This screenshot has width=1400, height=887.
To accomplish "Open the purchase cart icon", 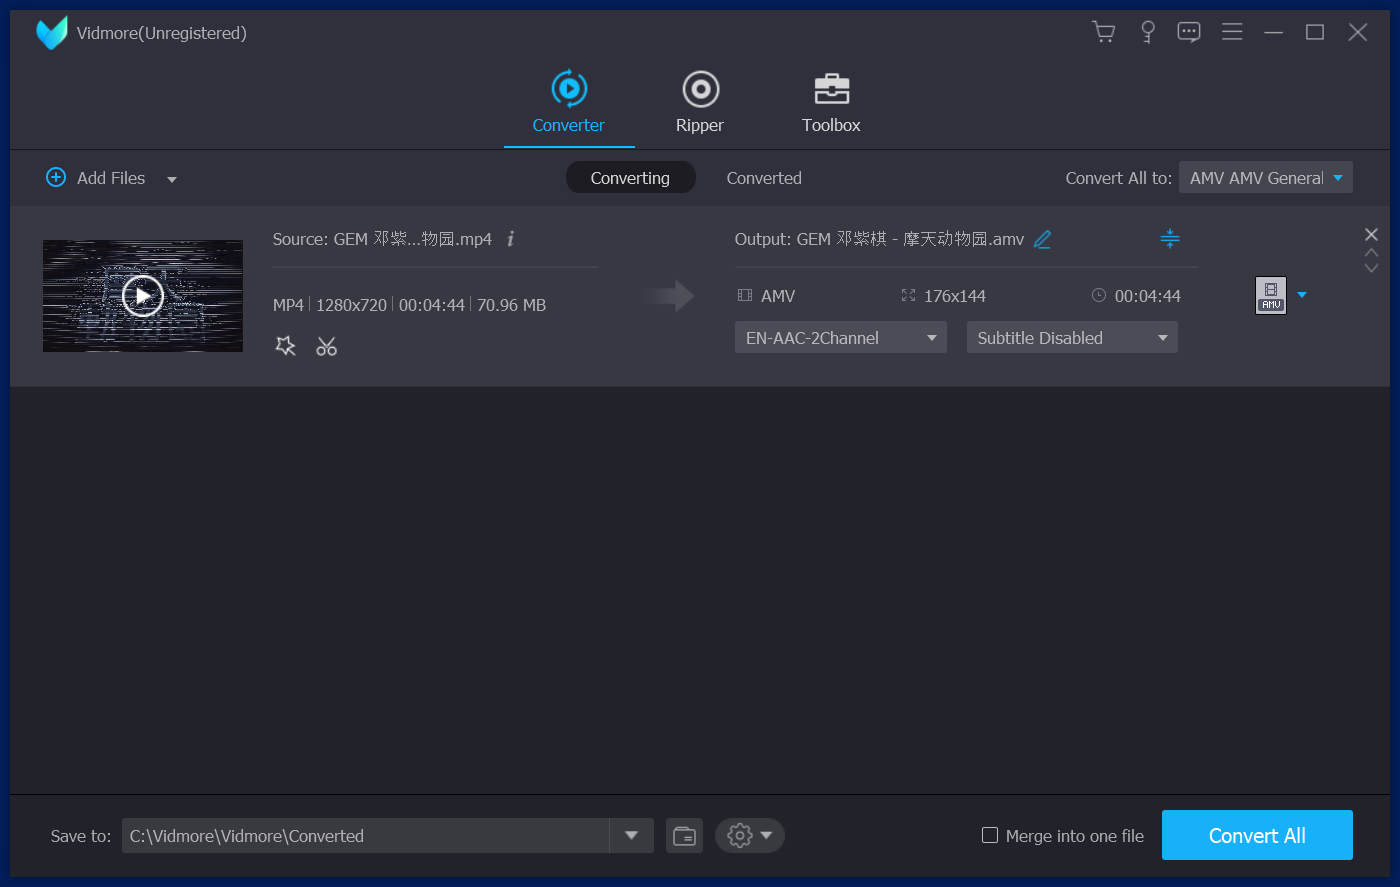I will coord(1104,31).
